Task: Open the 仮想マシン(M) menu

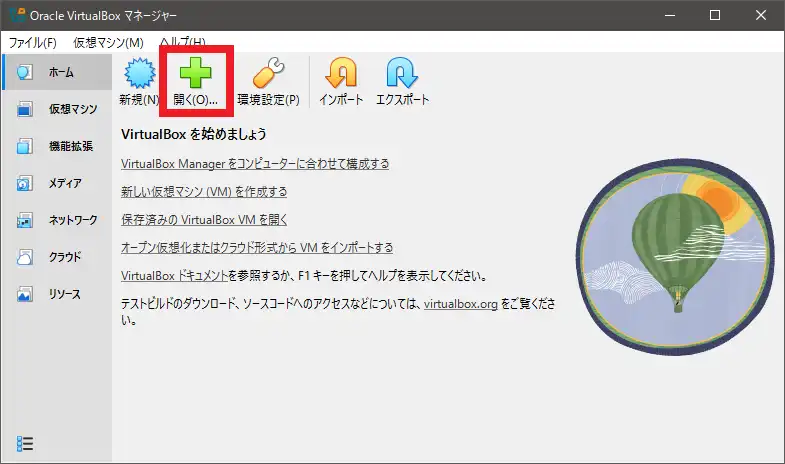Action: (108, 43)
